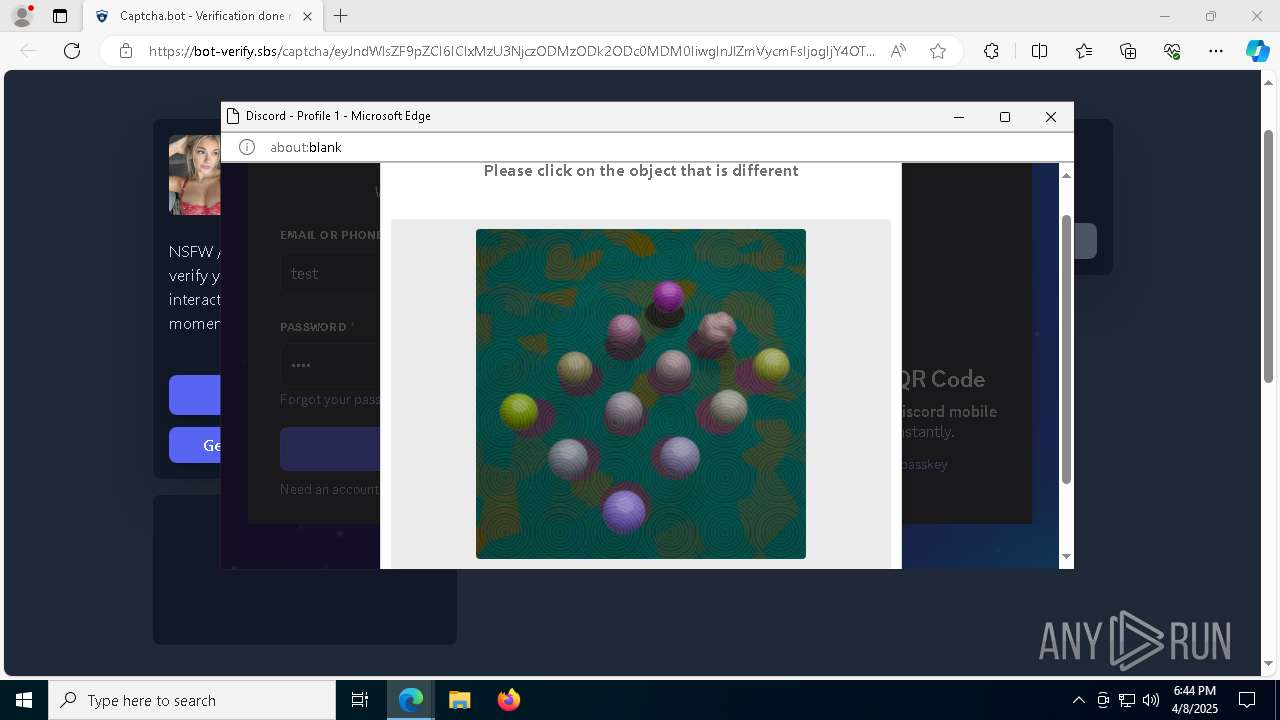Click the lumpy pink object
This screenshot has height=720, width=1280.
(717, 329)
